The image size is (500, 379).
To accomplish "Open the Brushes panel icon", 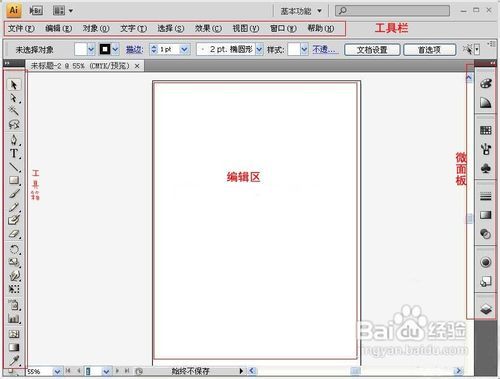I will point(485,149).
